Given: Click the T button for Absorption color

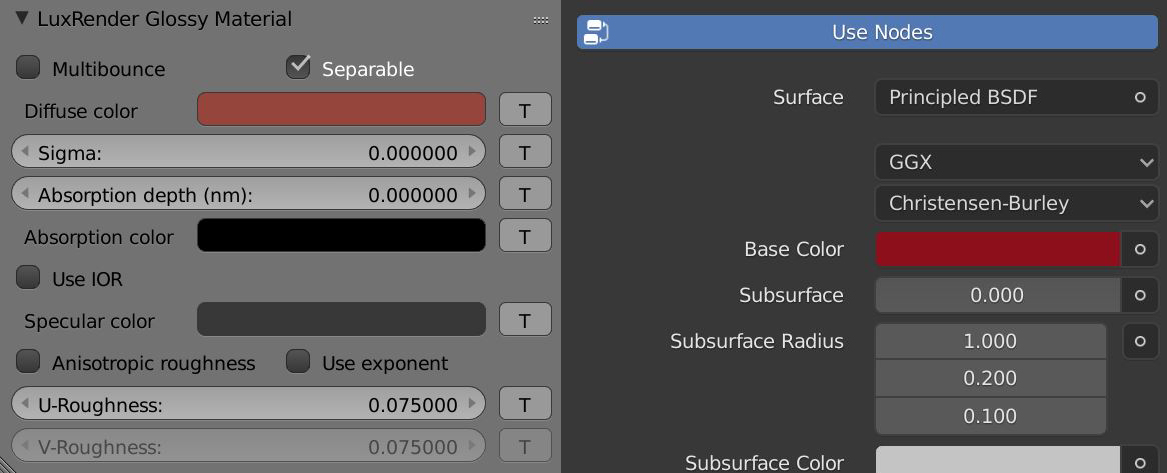Looking at the screenshot, I should (525, 236).
